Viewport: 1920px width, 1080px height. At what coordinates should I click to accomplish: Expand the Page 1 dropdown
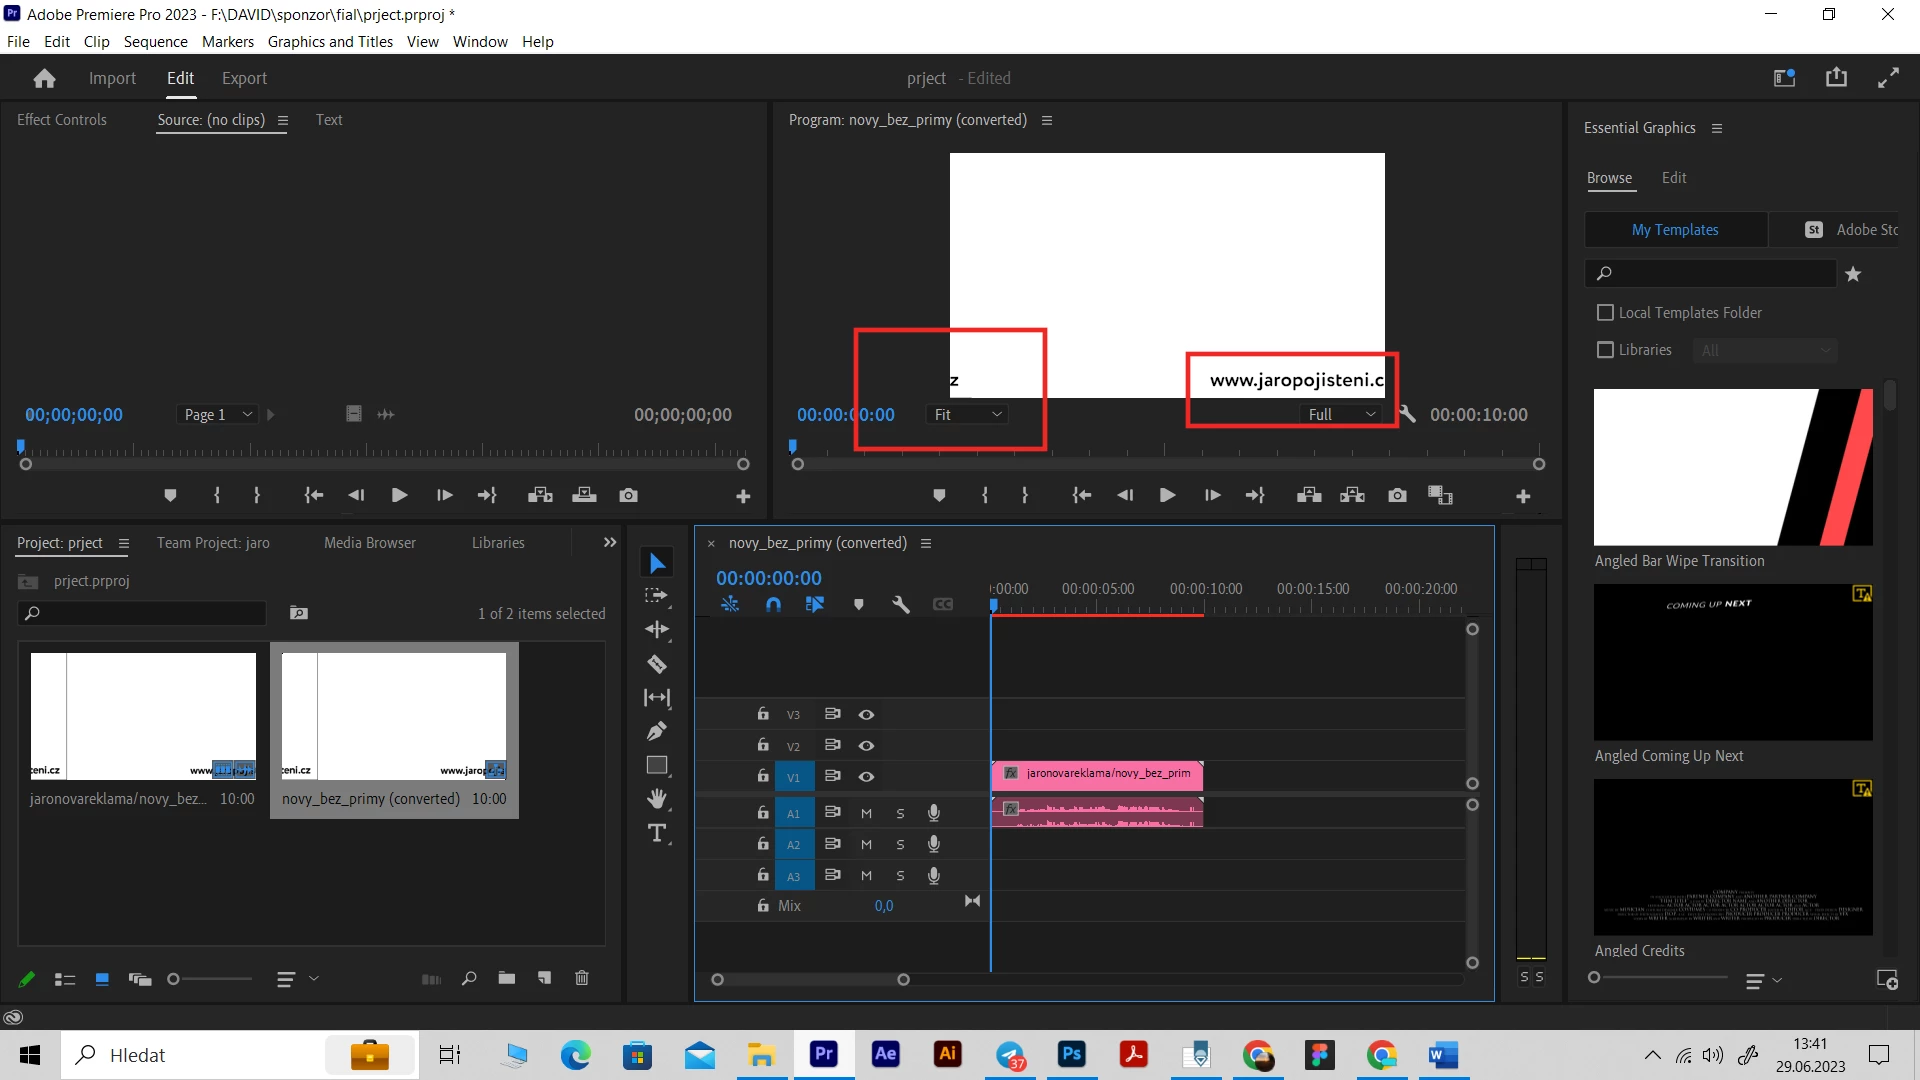click(218, 414)
